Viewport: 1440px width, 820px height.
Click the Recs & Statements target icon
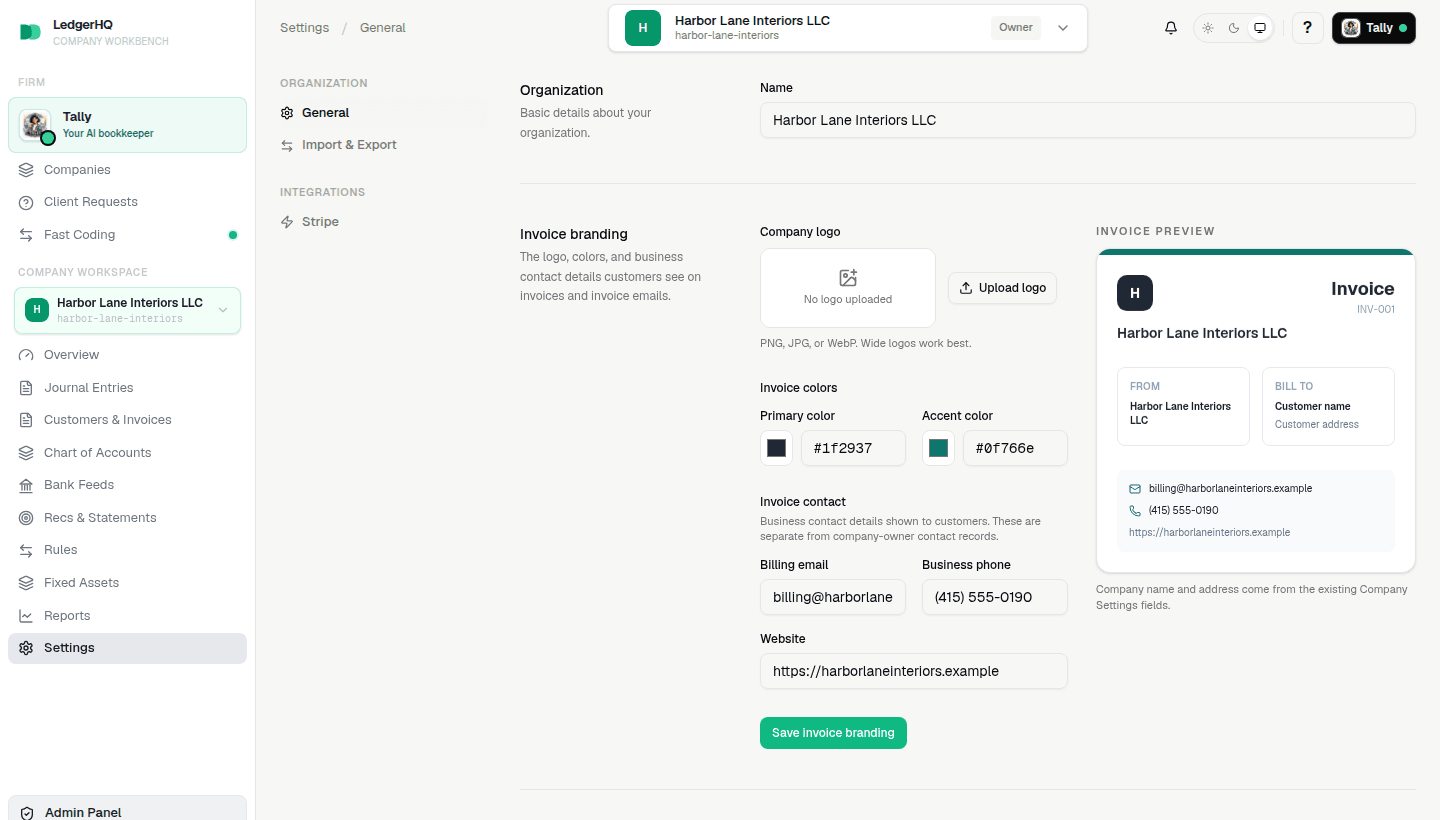(26, 518)
